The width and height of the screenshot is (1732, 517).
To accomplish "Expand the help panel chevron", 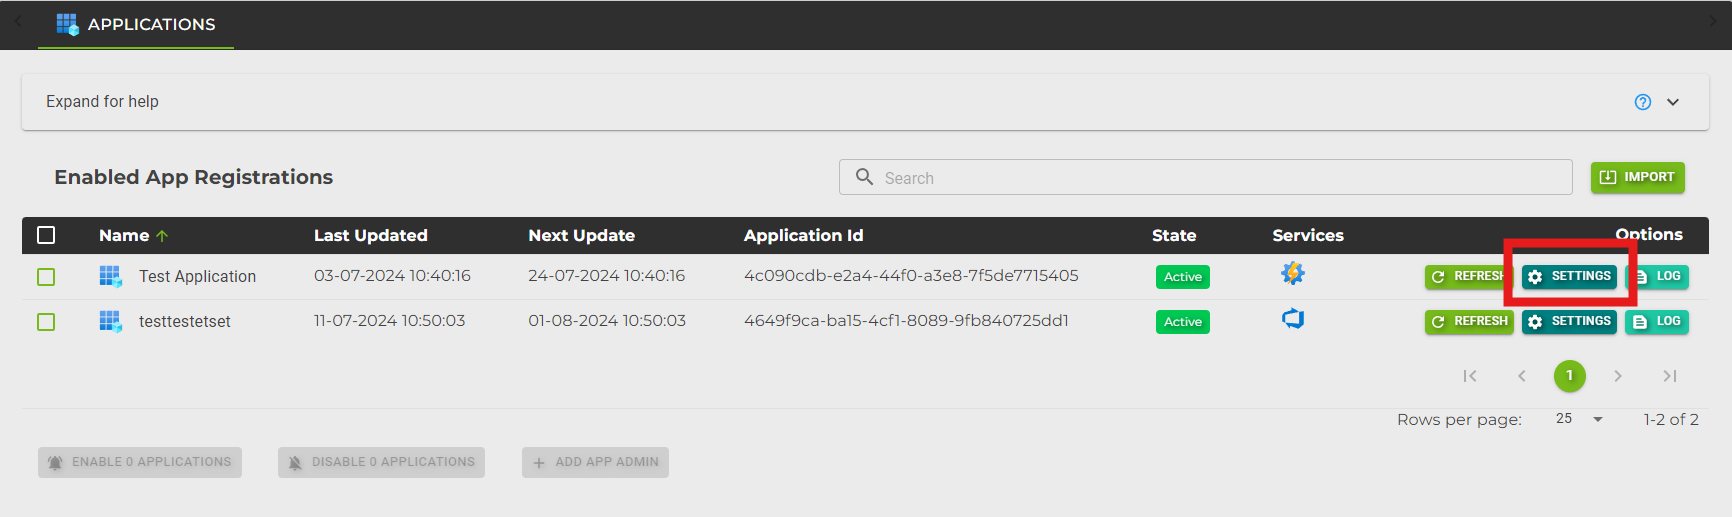I will [1673, 102].
